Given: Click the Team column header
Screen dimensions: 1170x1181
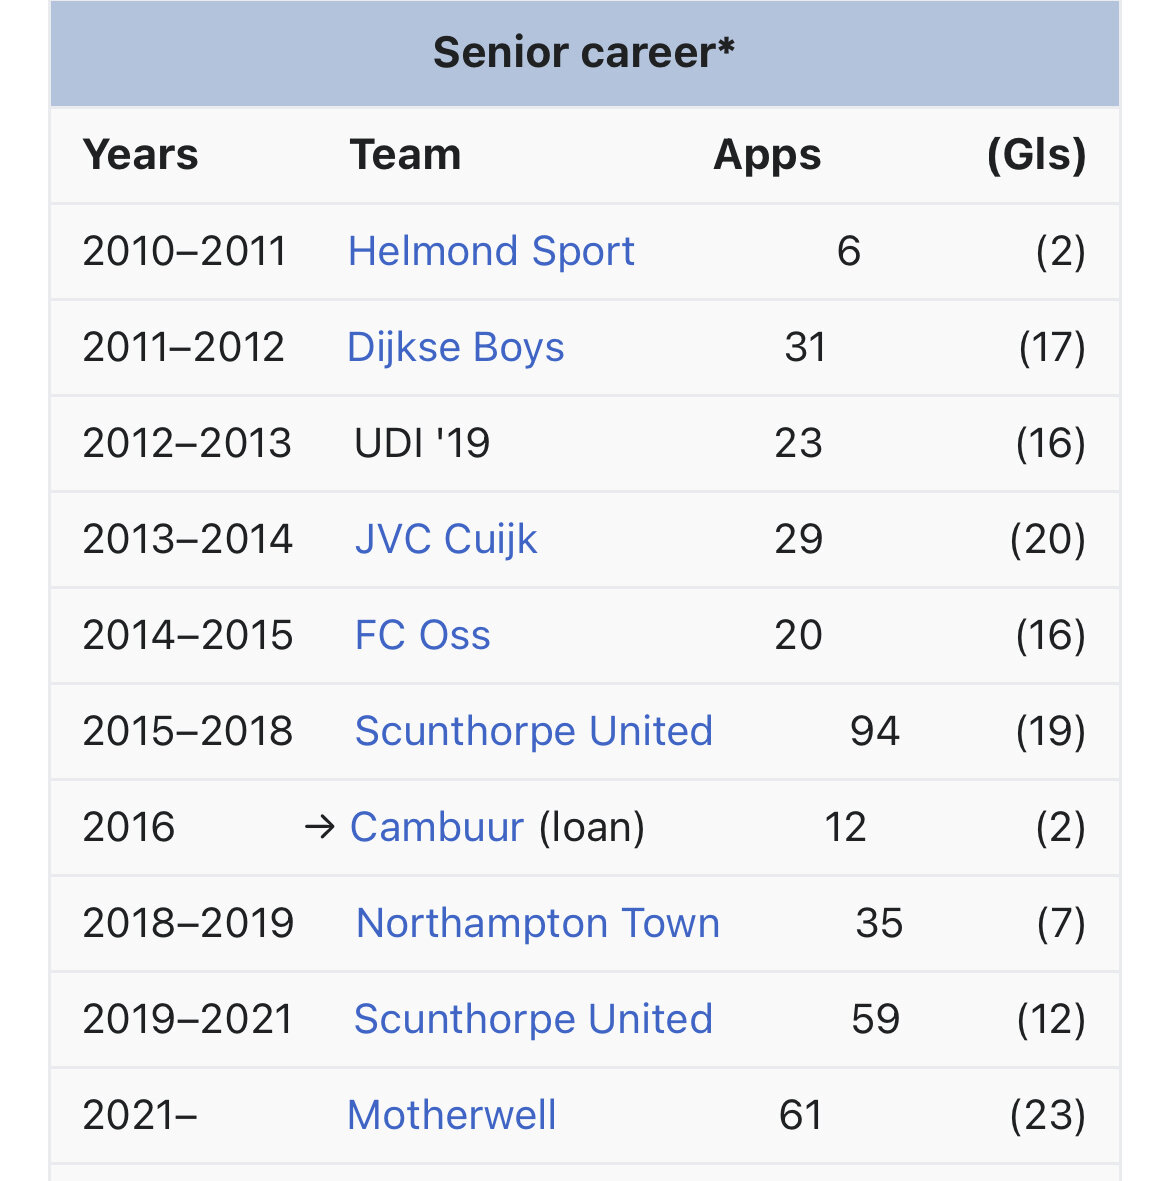Looking at the screenshot, I should pyautogui.click(x=405, y=155).
